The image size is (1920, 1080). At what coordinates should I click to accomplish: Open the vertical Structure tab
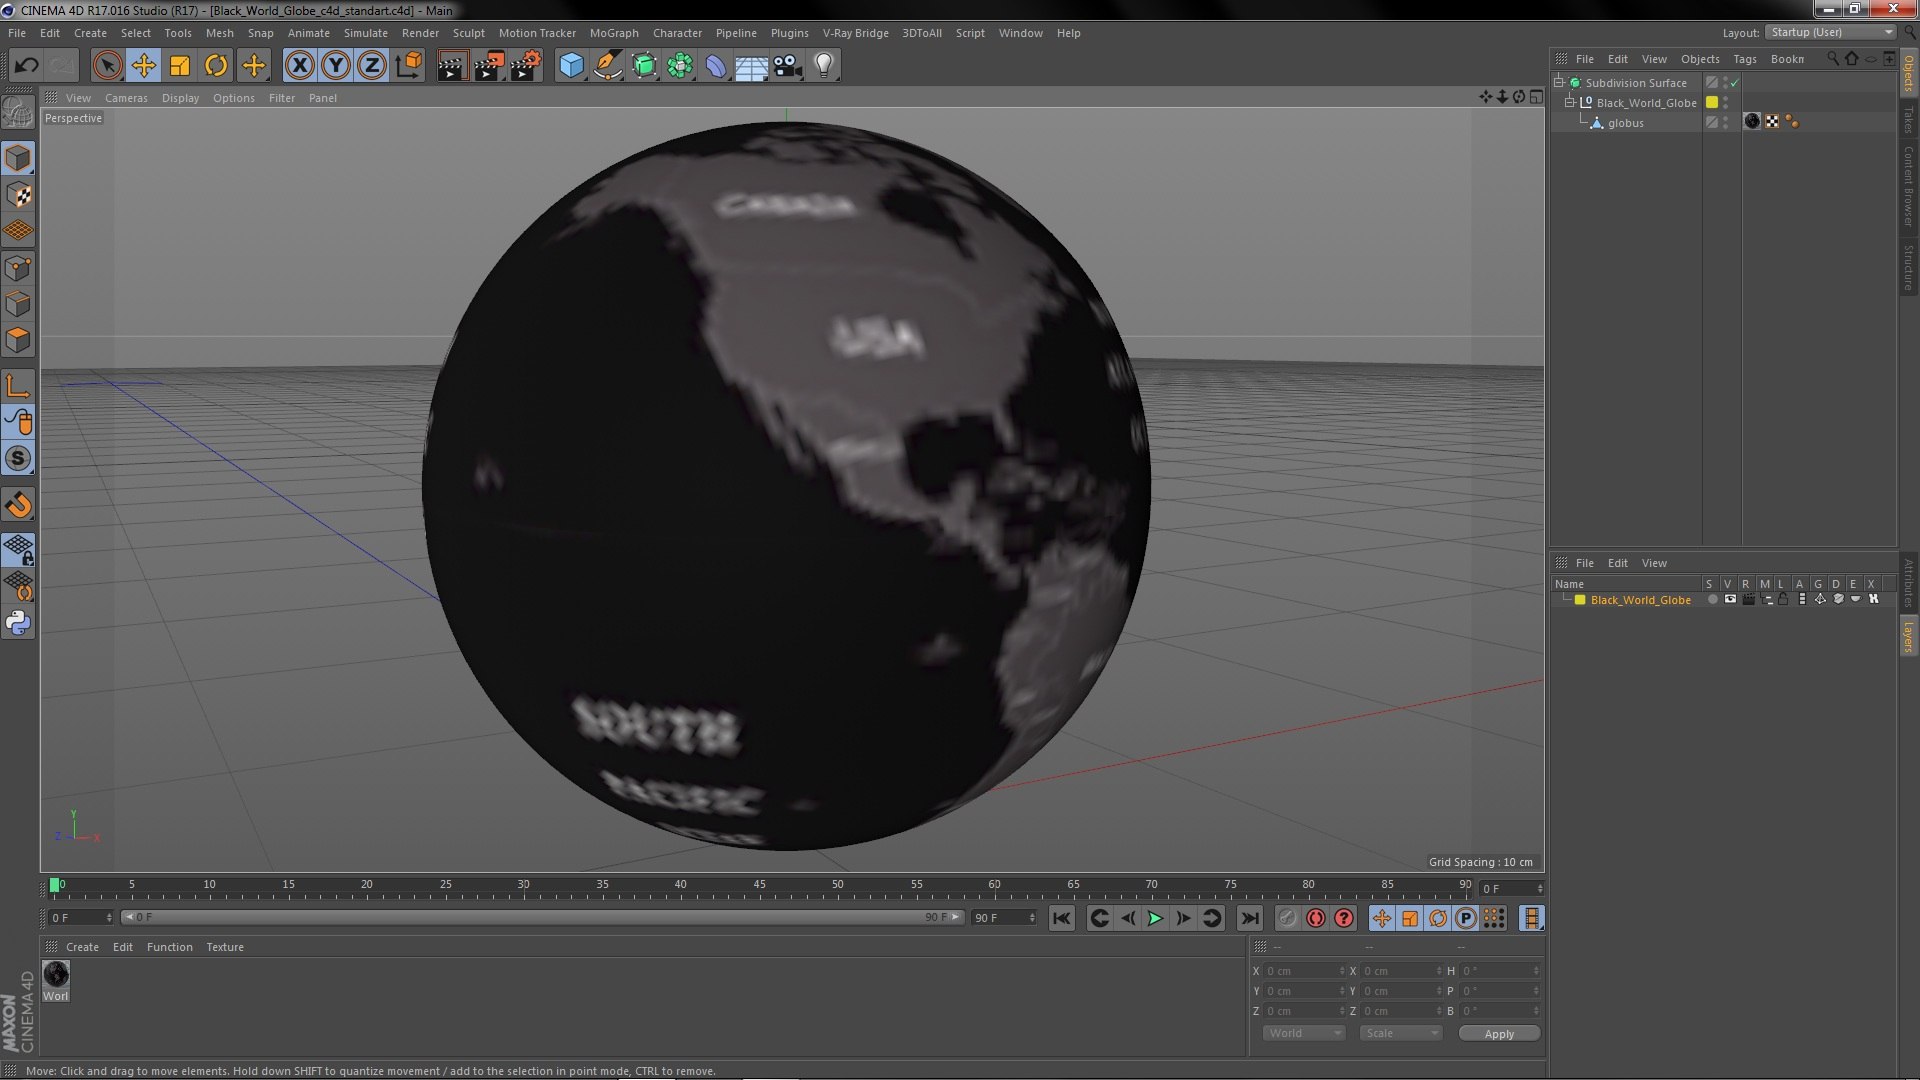click(1909, 267)
